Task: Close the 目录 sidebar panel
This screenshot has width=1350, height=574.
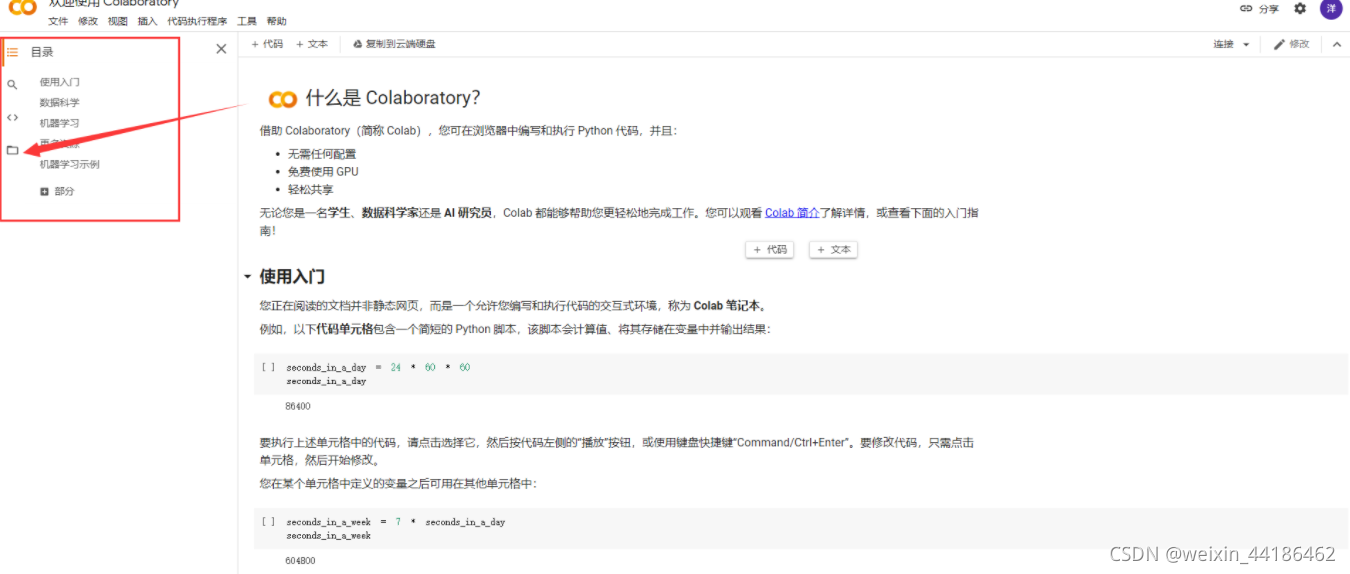Action: [x=221, y=49]
